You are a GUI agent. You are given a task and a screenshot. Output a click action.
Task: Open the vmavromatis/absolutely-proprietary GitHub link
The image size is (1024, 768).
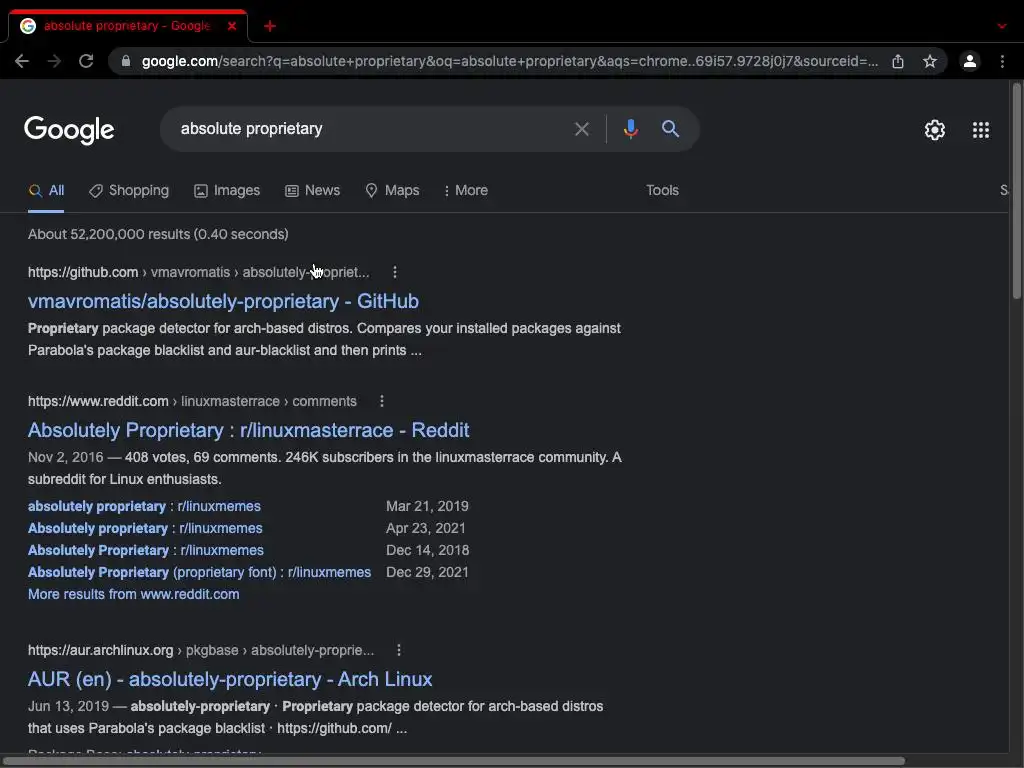223,301
